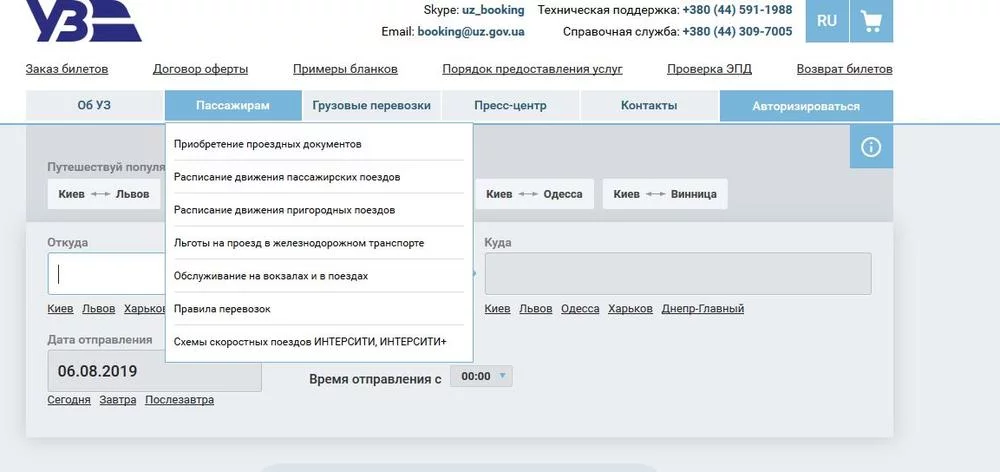This screenshot has width=1000, height=472.
Task: Pick Киев under Откуда field
Action: (60, 309)
